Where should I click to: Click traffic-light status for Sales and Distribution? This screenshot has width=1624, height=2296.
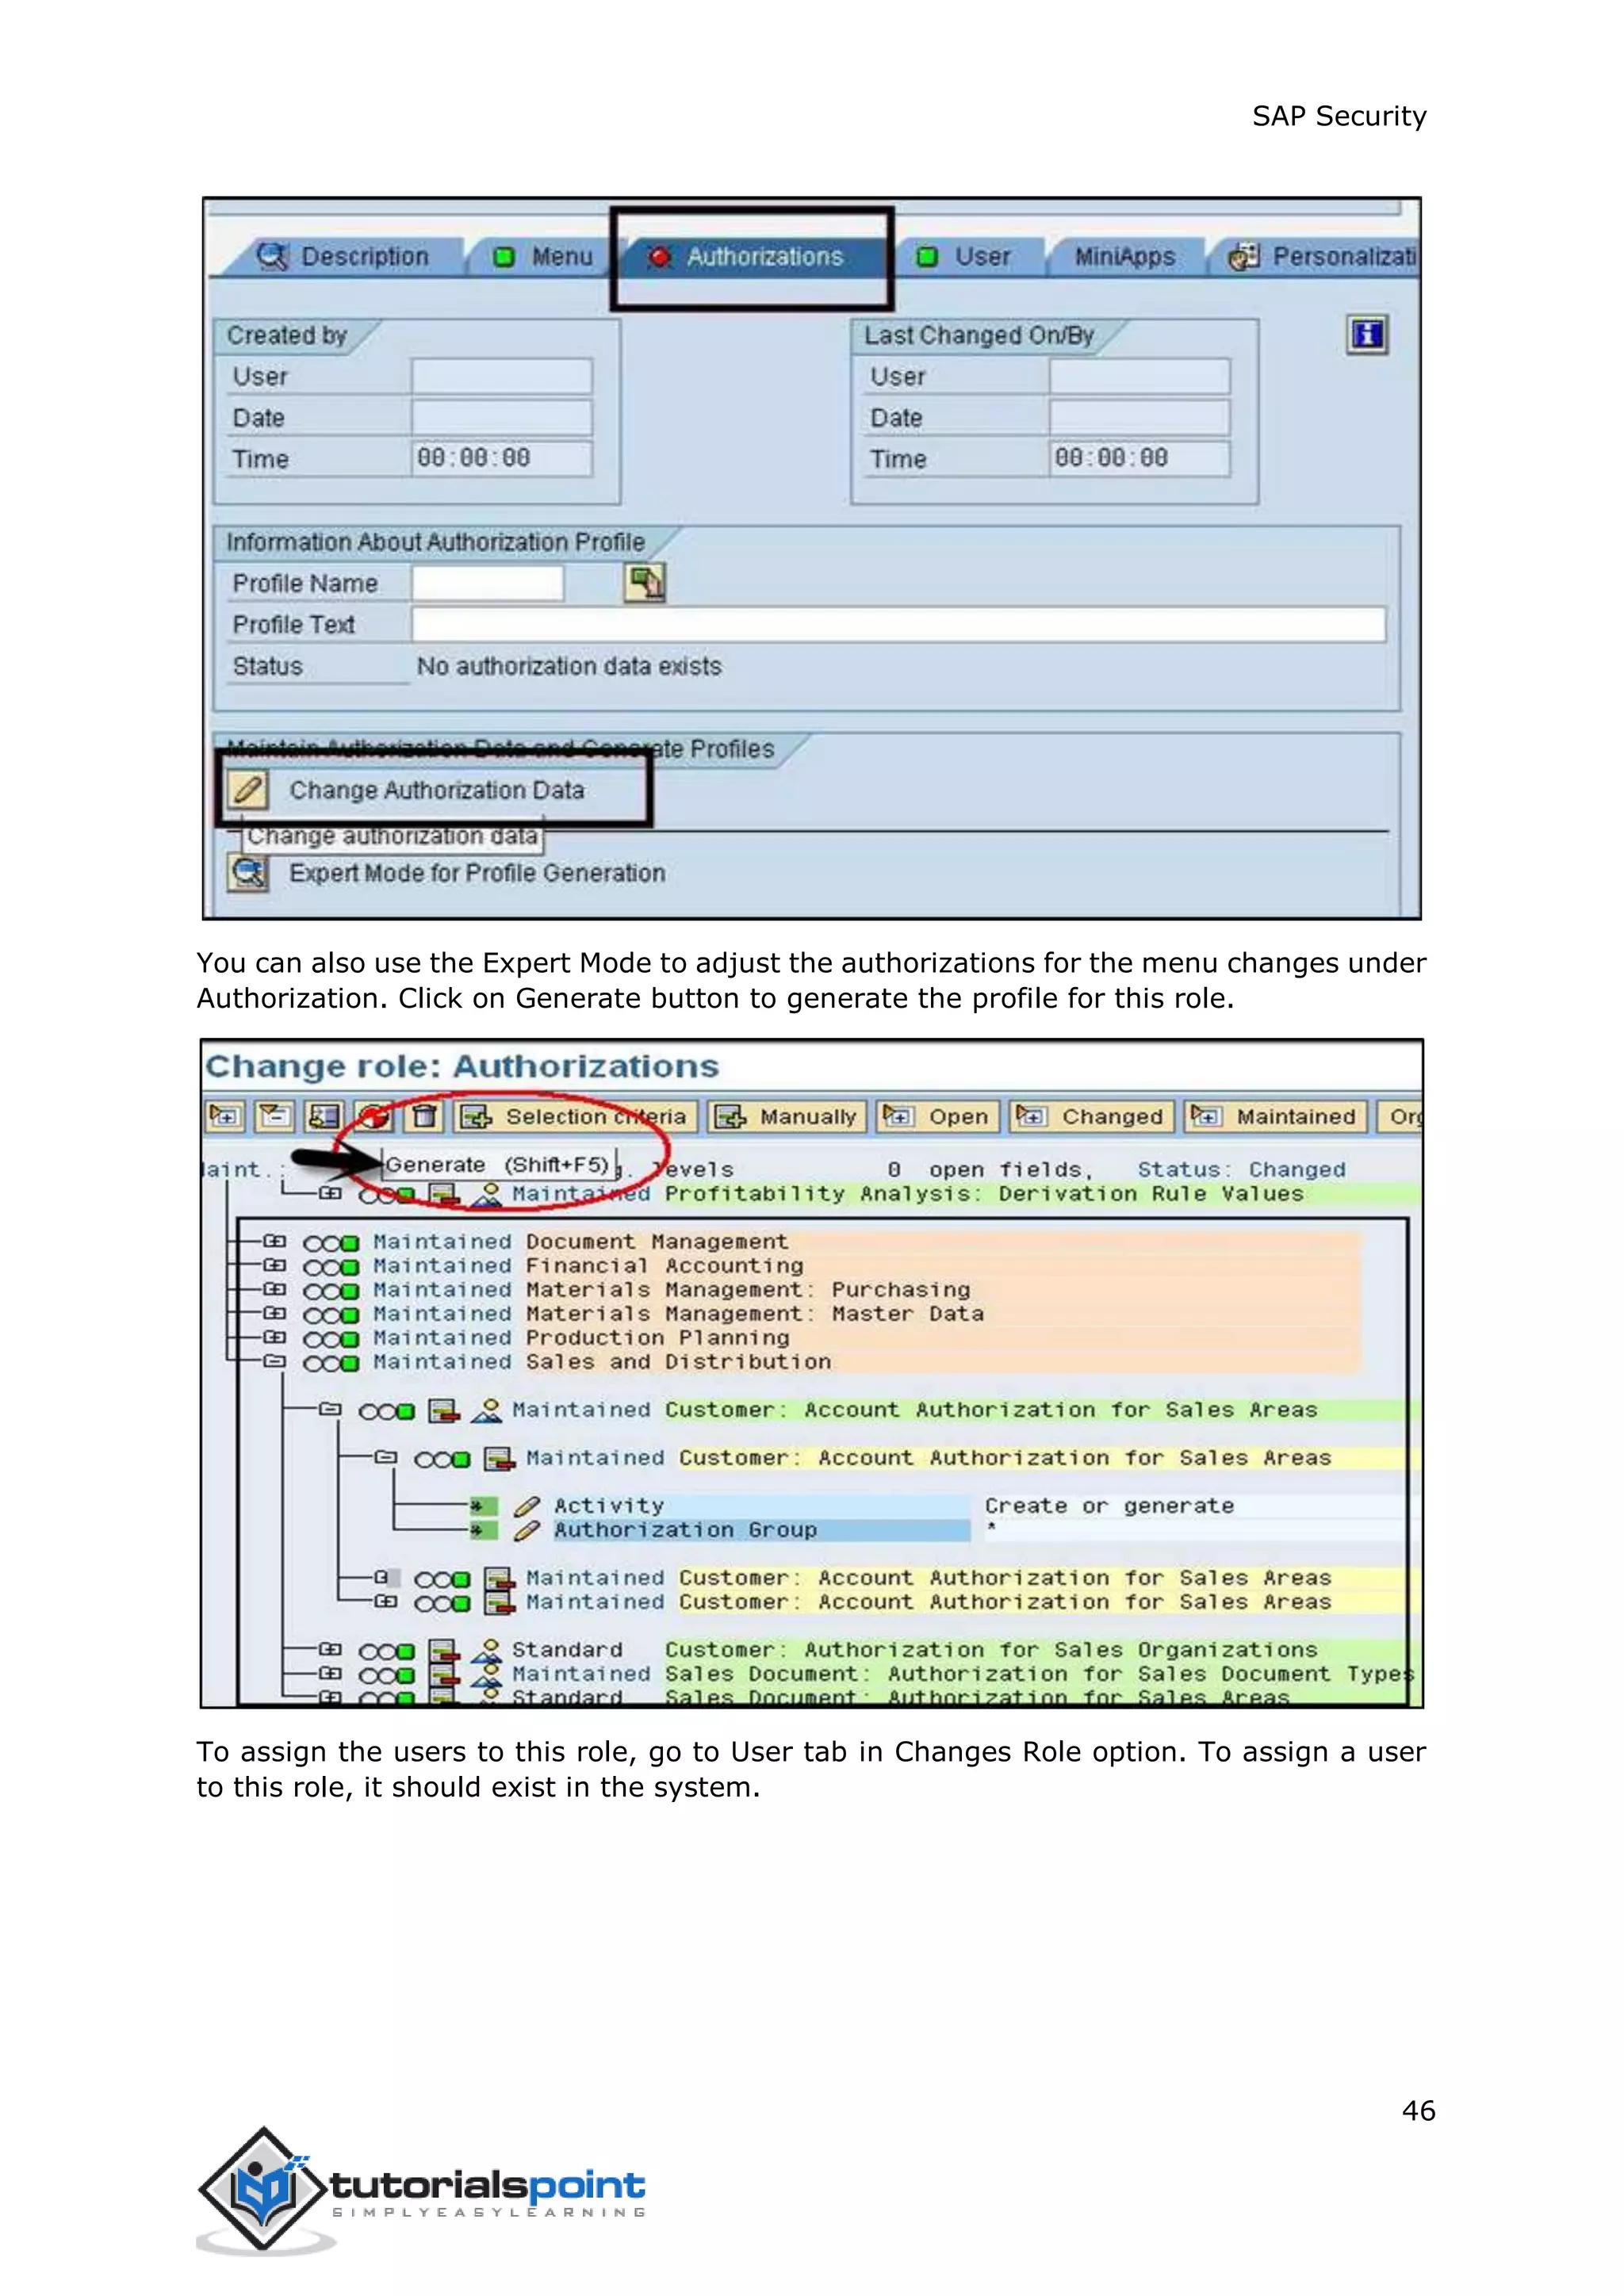(331, 1363)
